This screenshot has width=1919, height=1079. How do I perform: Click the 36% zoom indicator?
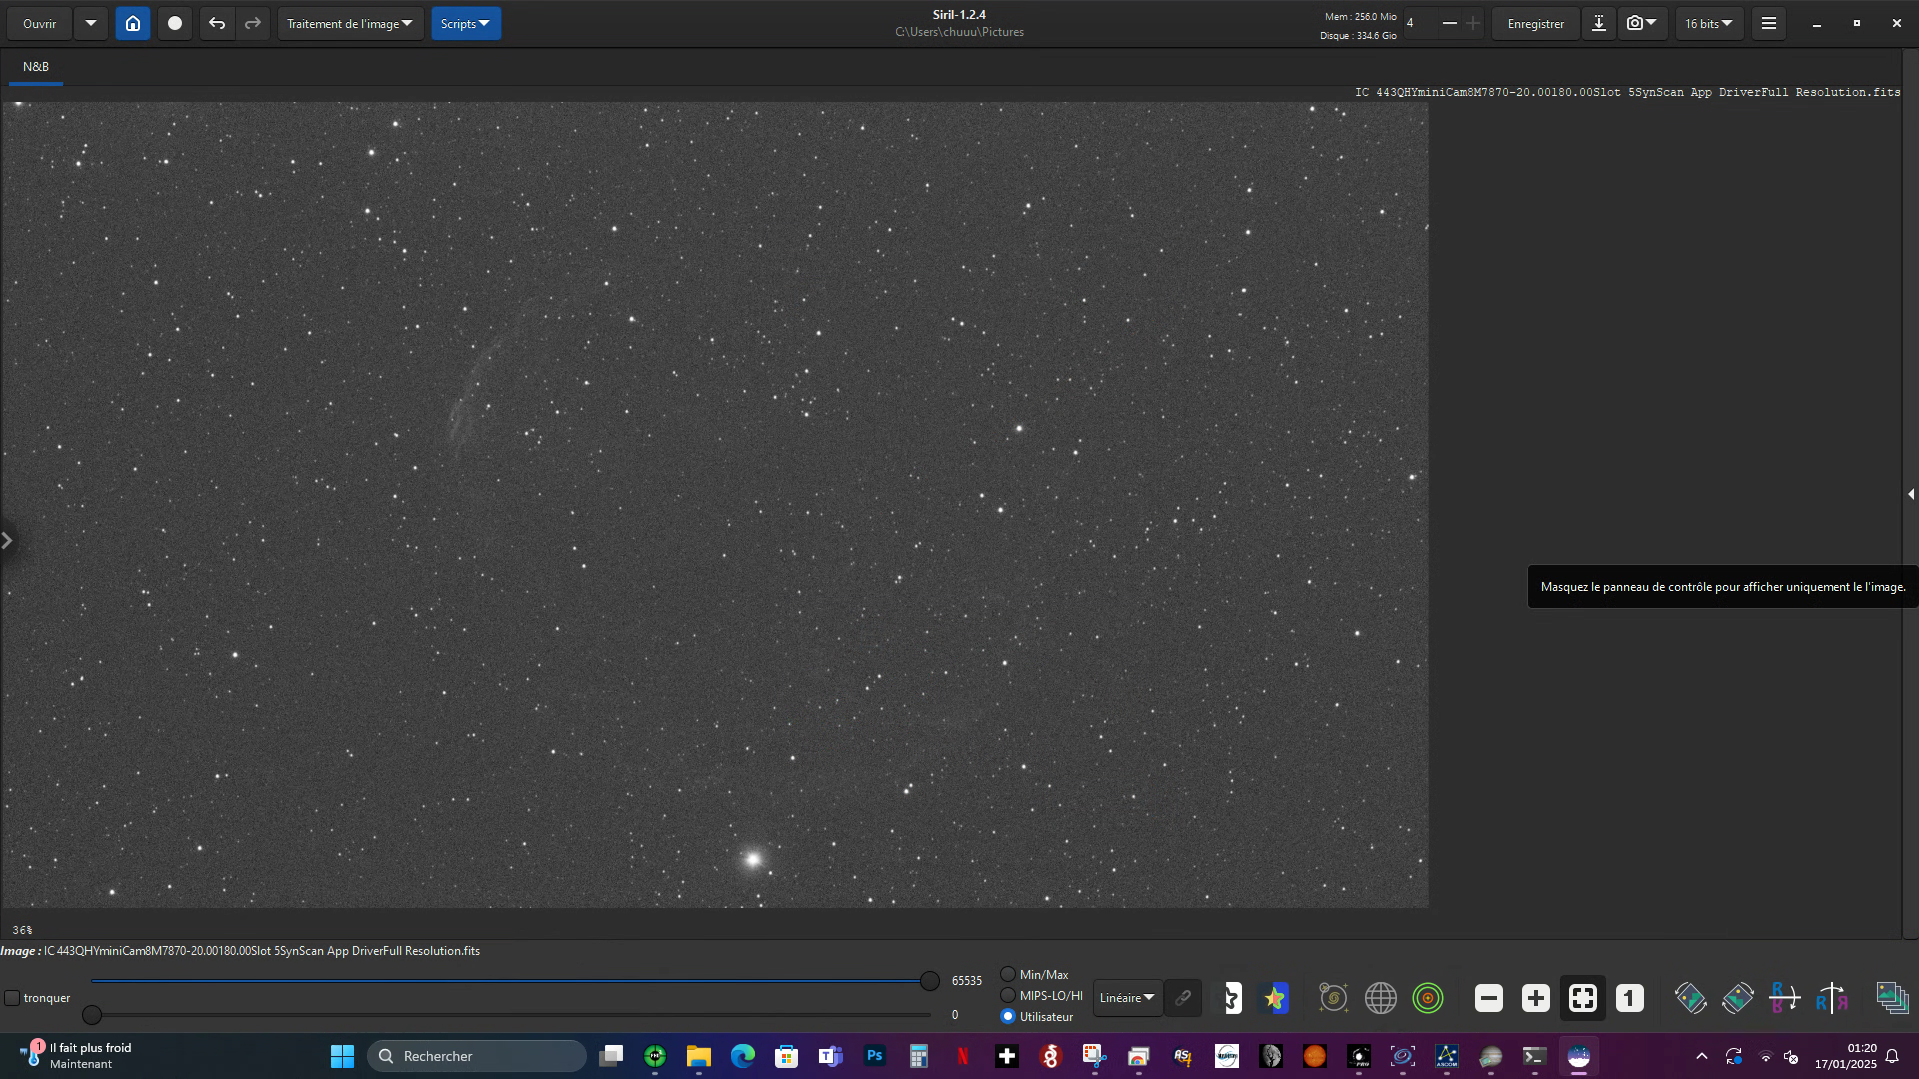pos(22,930)
